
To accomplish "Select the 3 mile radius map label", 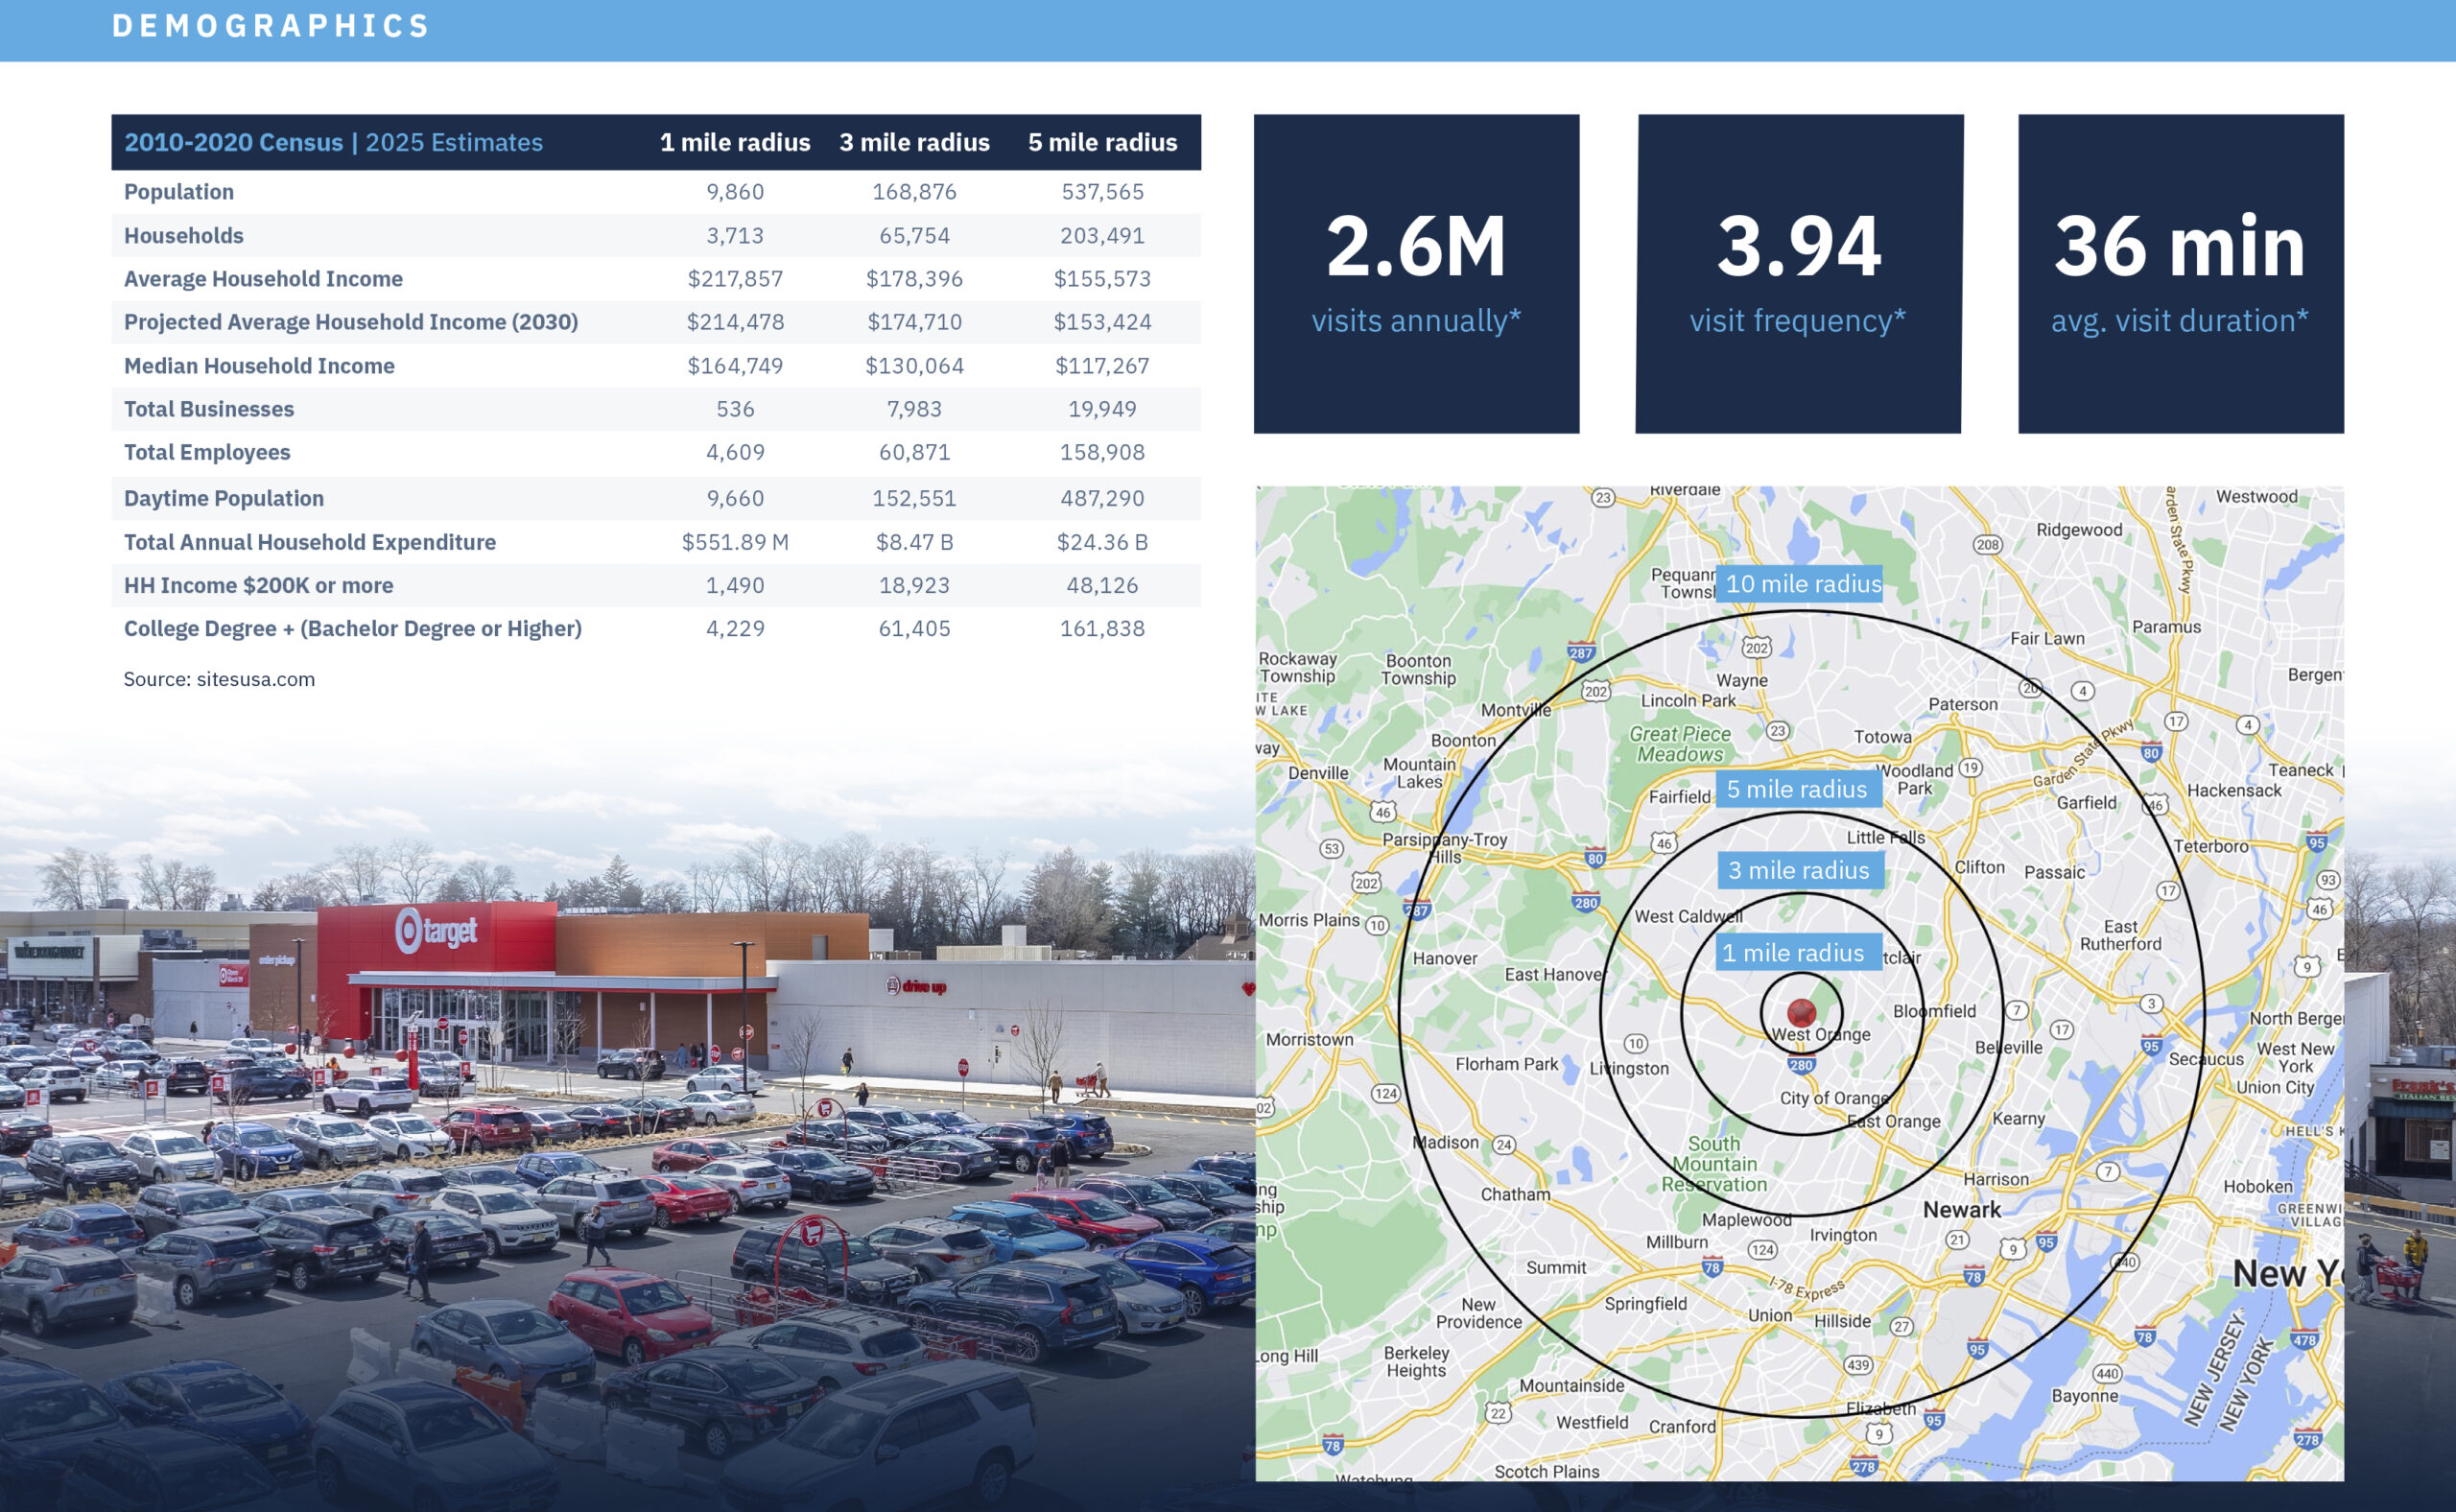I will pos(1800,870).
